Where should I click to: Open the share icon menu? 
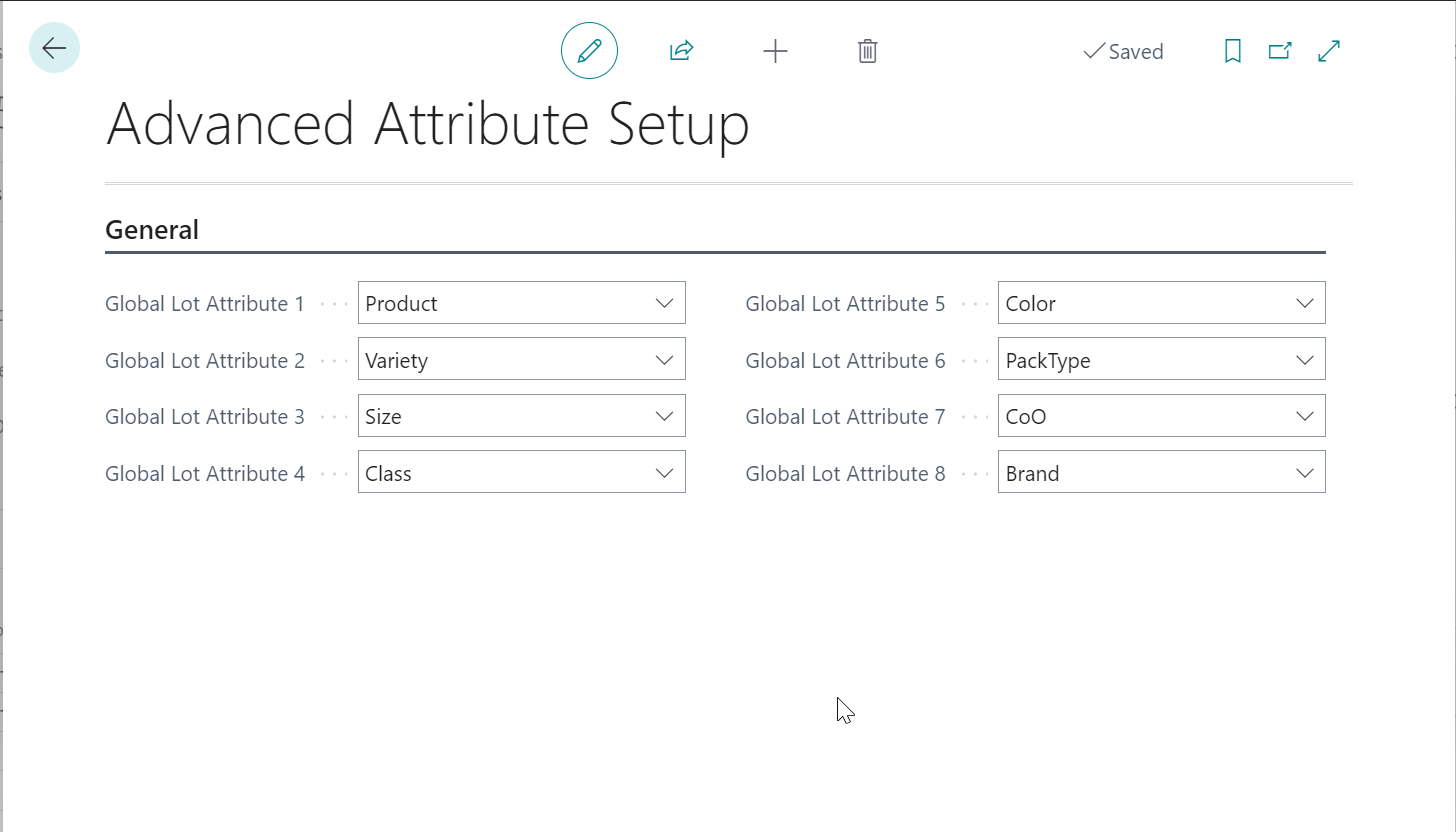pos(681,51)
